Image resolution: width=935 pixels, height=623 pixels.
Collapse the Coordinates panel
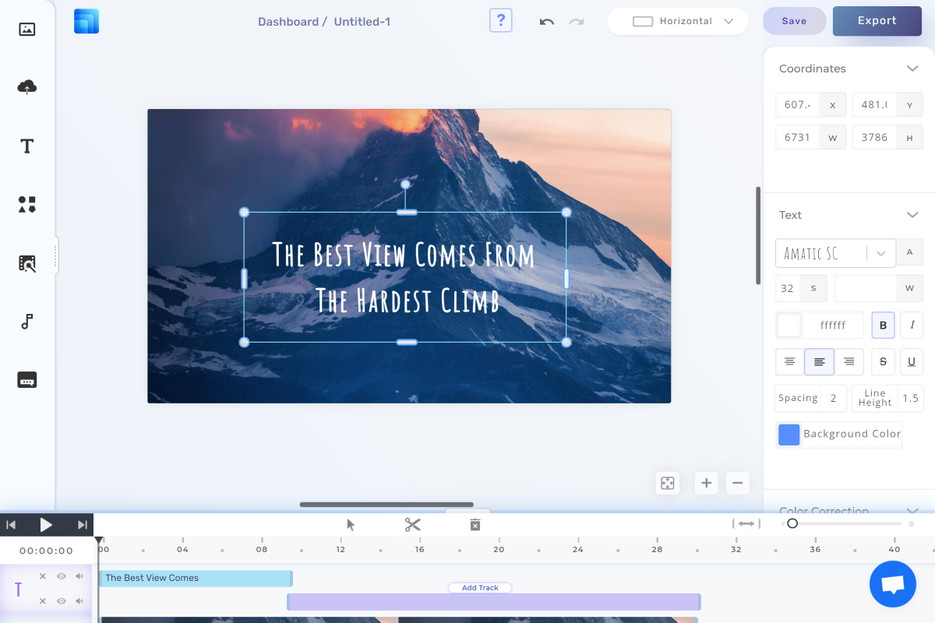[x=911, y=68]
